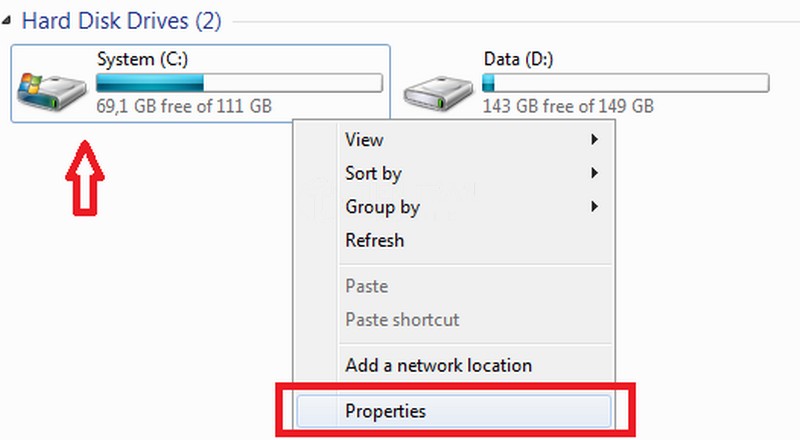Select the System (C:) drive icon
Screen dimensions: 800x440
point(52,89)
